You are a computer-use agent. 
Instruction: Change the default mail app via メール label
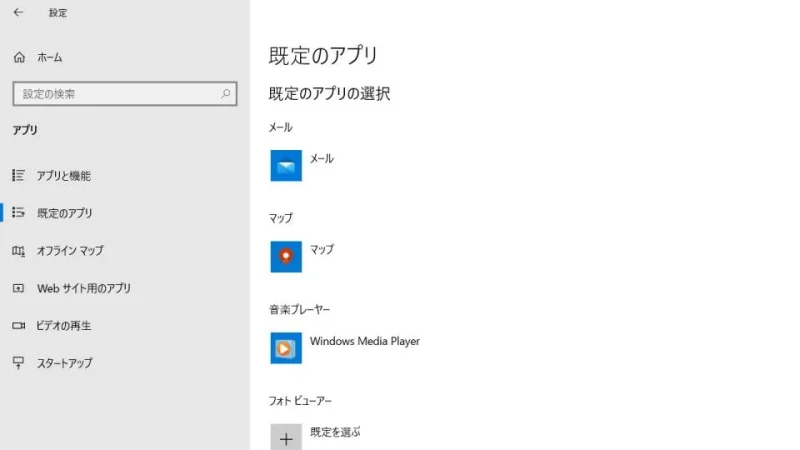pyautogui.click(x=322, y=158)
